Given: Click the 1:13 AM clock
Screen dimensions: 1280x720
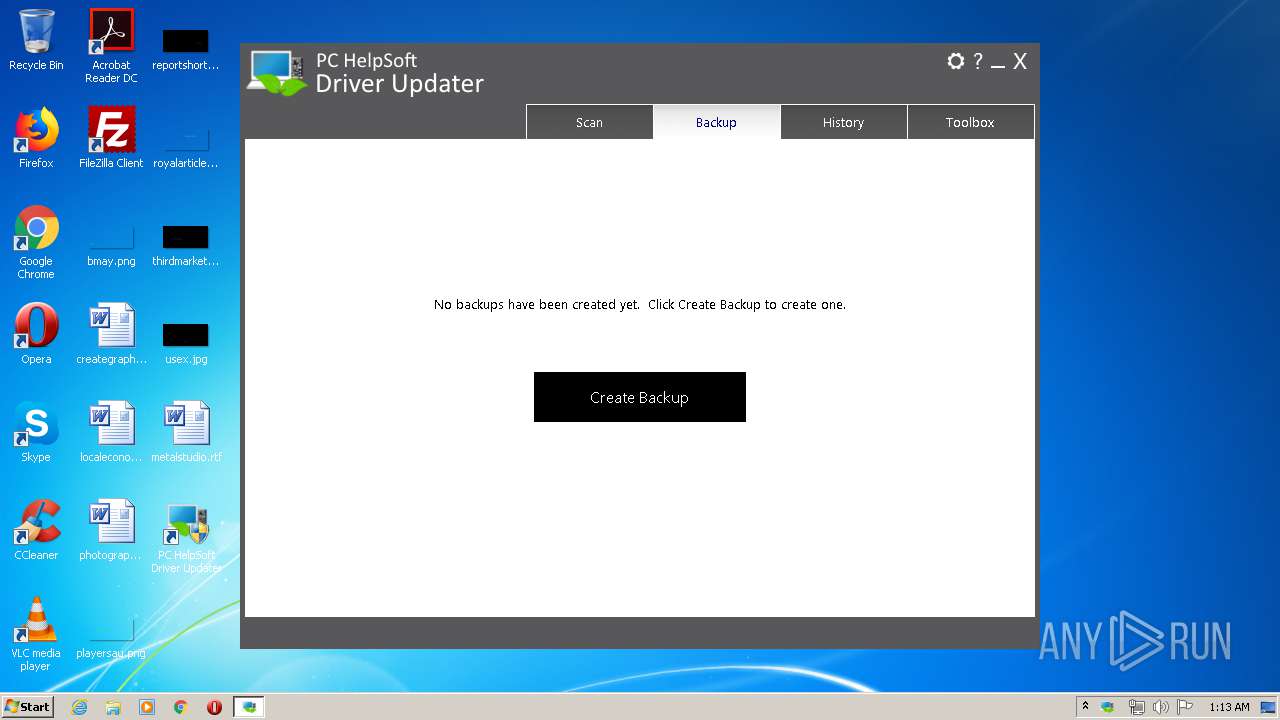Looking at the screenshot, I should click(x=1229, y=707).
